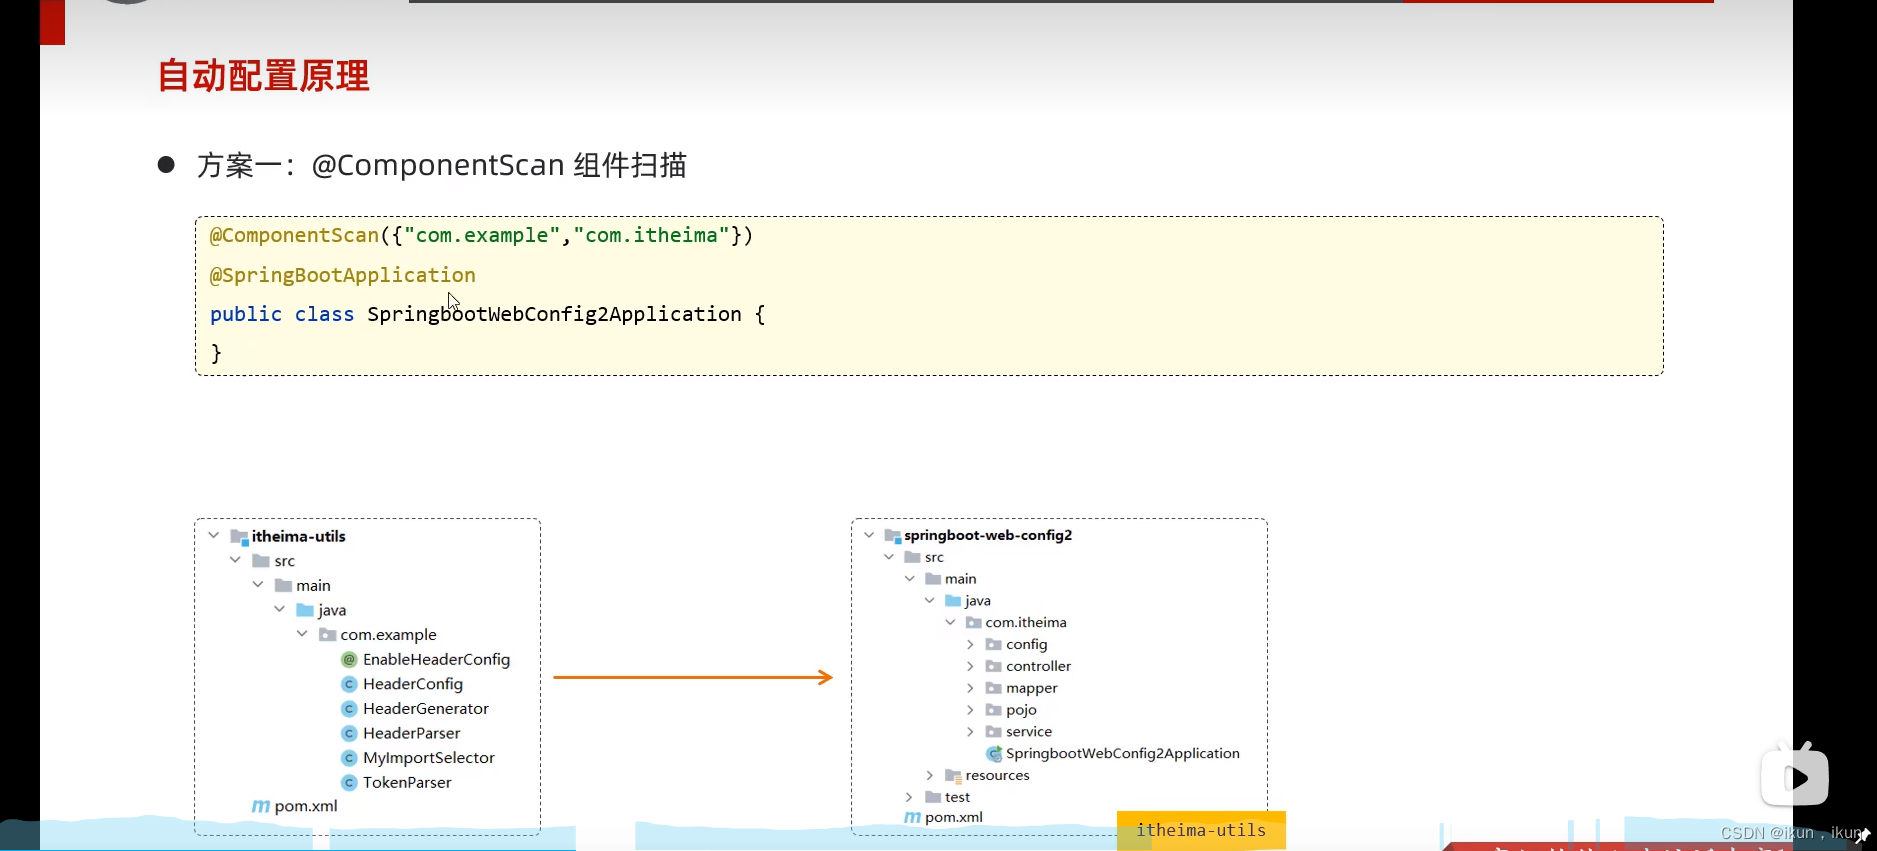Click the EnableHeaderConfig annotation icon
1877x851 pixels.
[x=349, y=659]
